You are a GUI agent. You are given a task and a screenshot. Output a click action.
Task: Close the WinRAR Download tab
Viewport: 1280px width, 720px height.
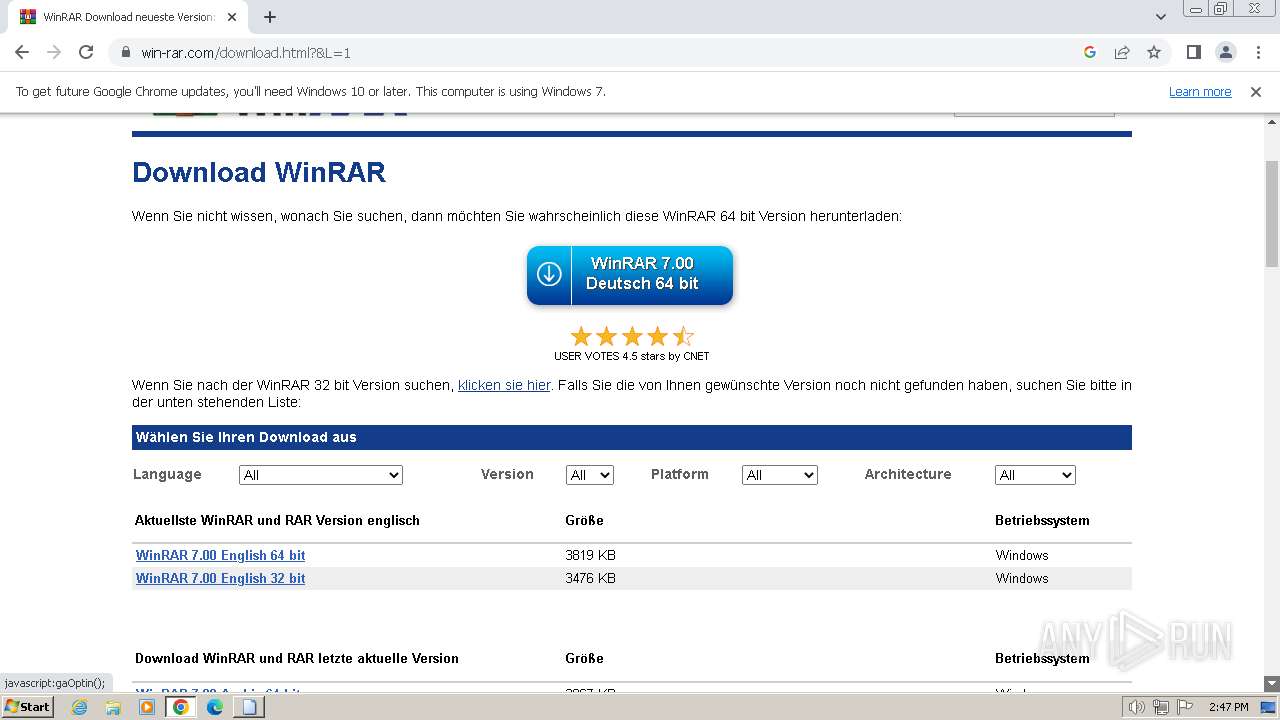[x=232, y=17]
